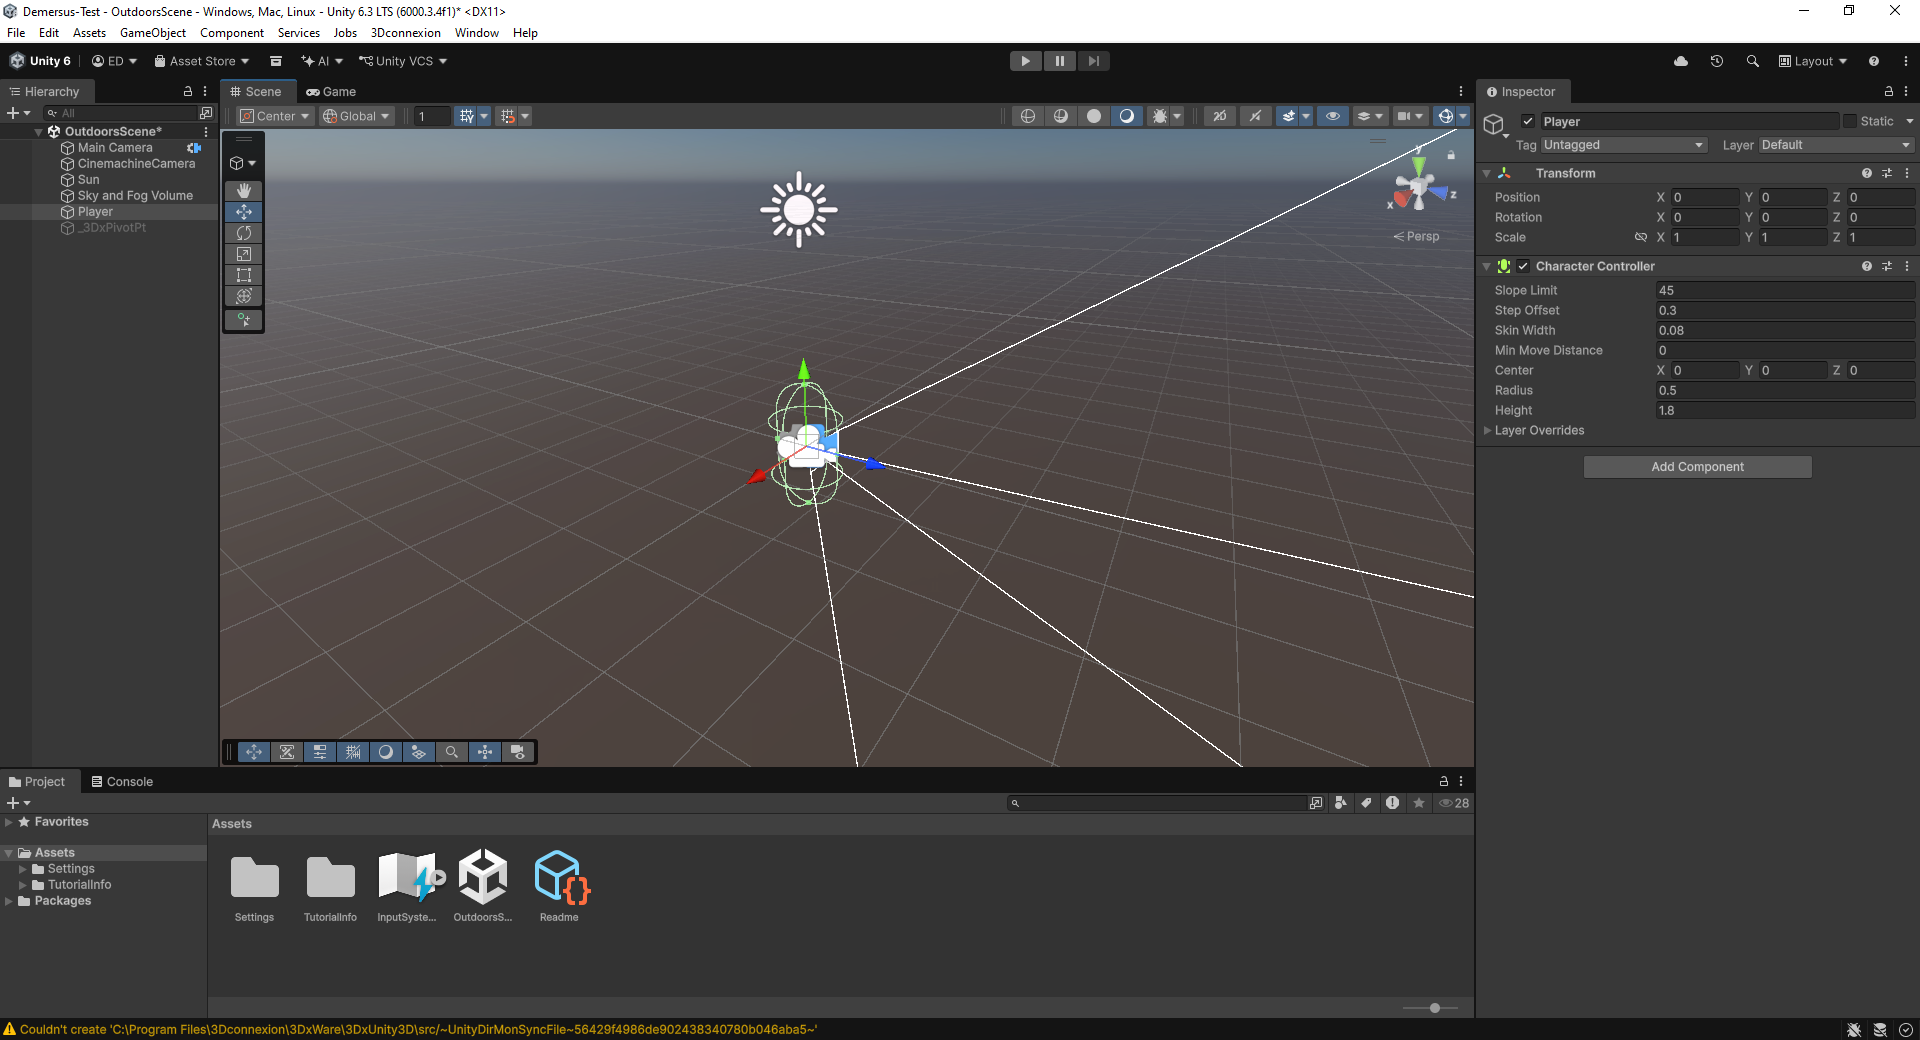Disable the Player GameObject checkbox
This screenshot has height=1040, width=1920.
click(1528, 120)
